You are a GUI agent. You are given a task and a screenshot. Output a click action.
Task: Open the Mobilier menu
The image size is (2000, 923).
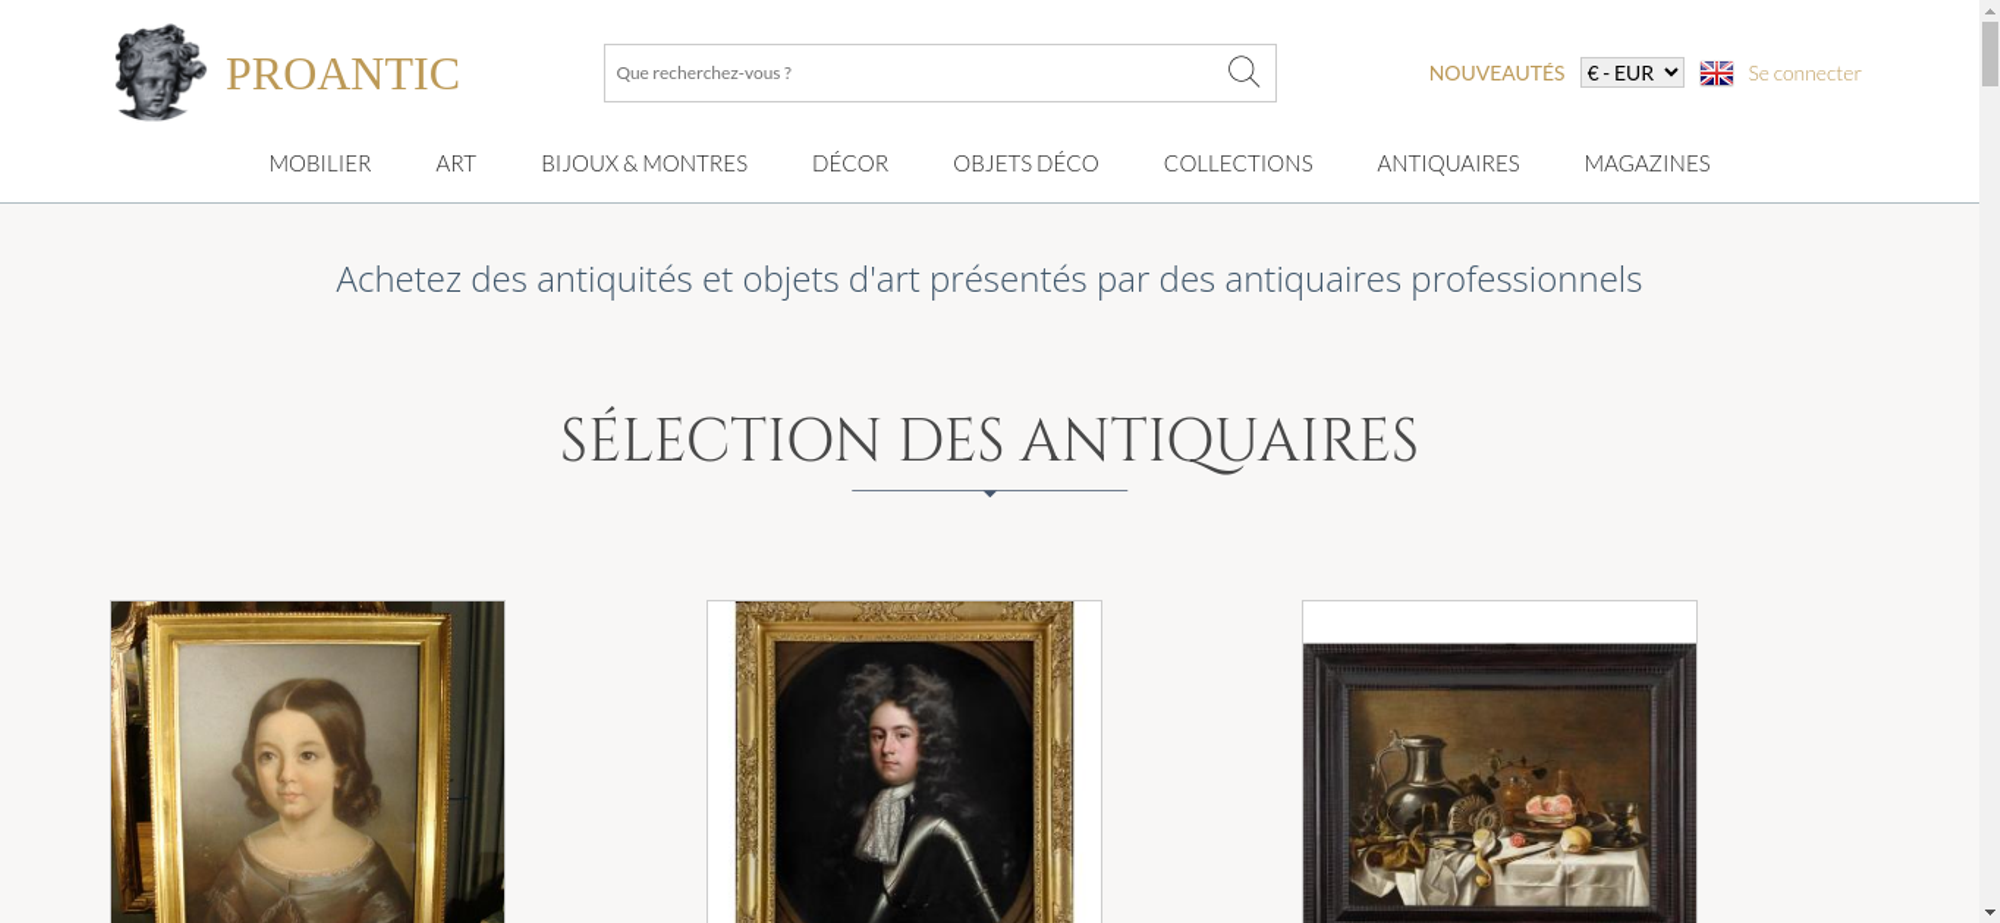pos(320,163)
